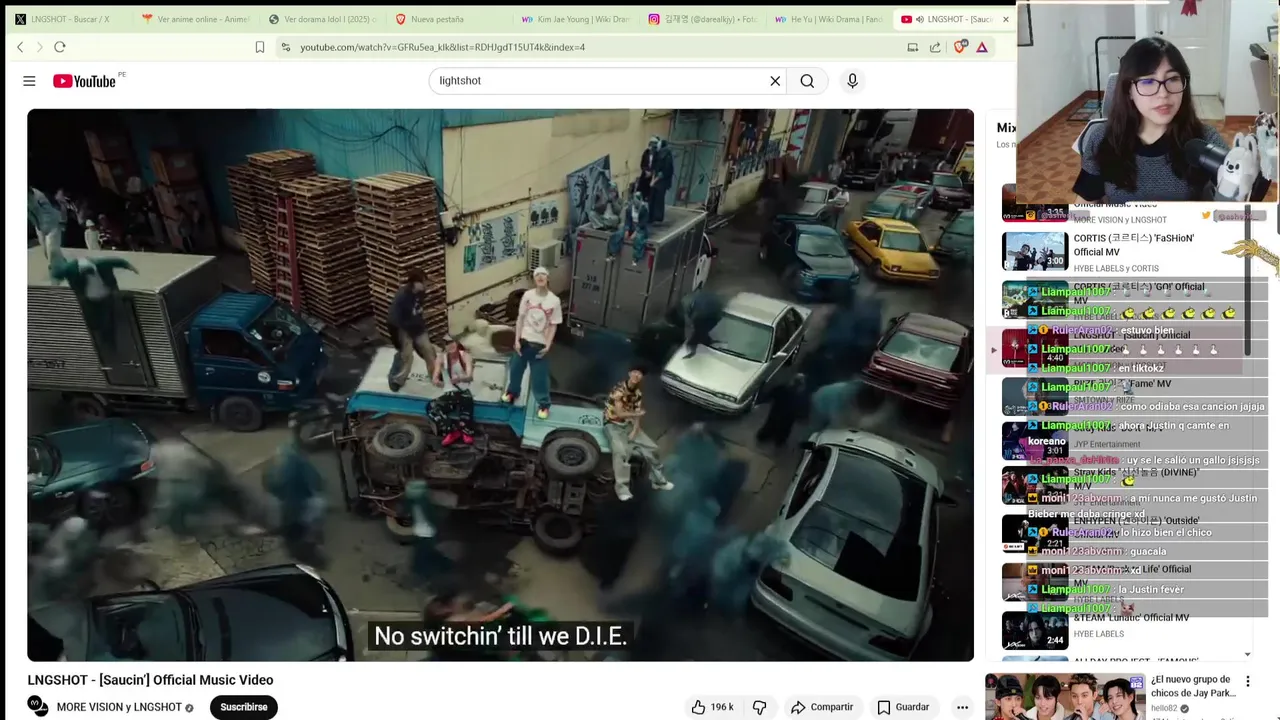Clear the search box with the X icon
Screen dimensions: 1280x720
775,81
